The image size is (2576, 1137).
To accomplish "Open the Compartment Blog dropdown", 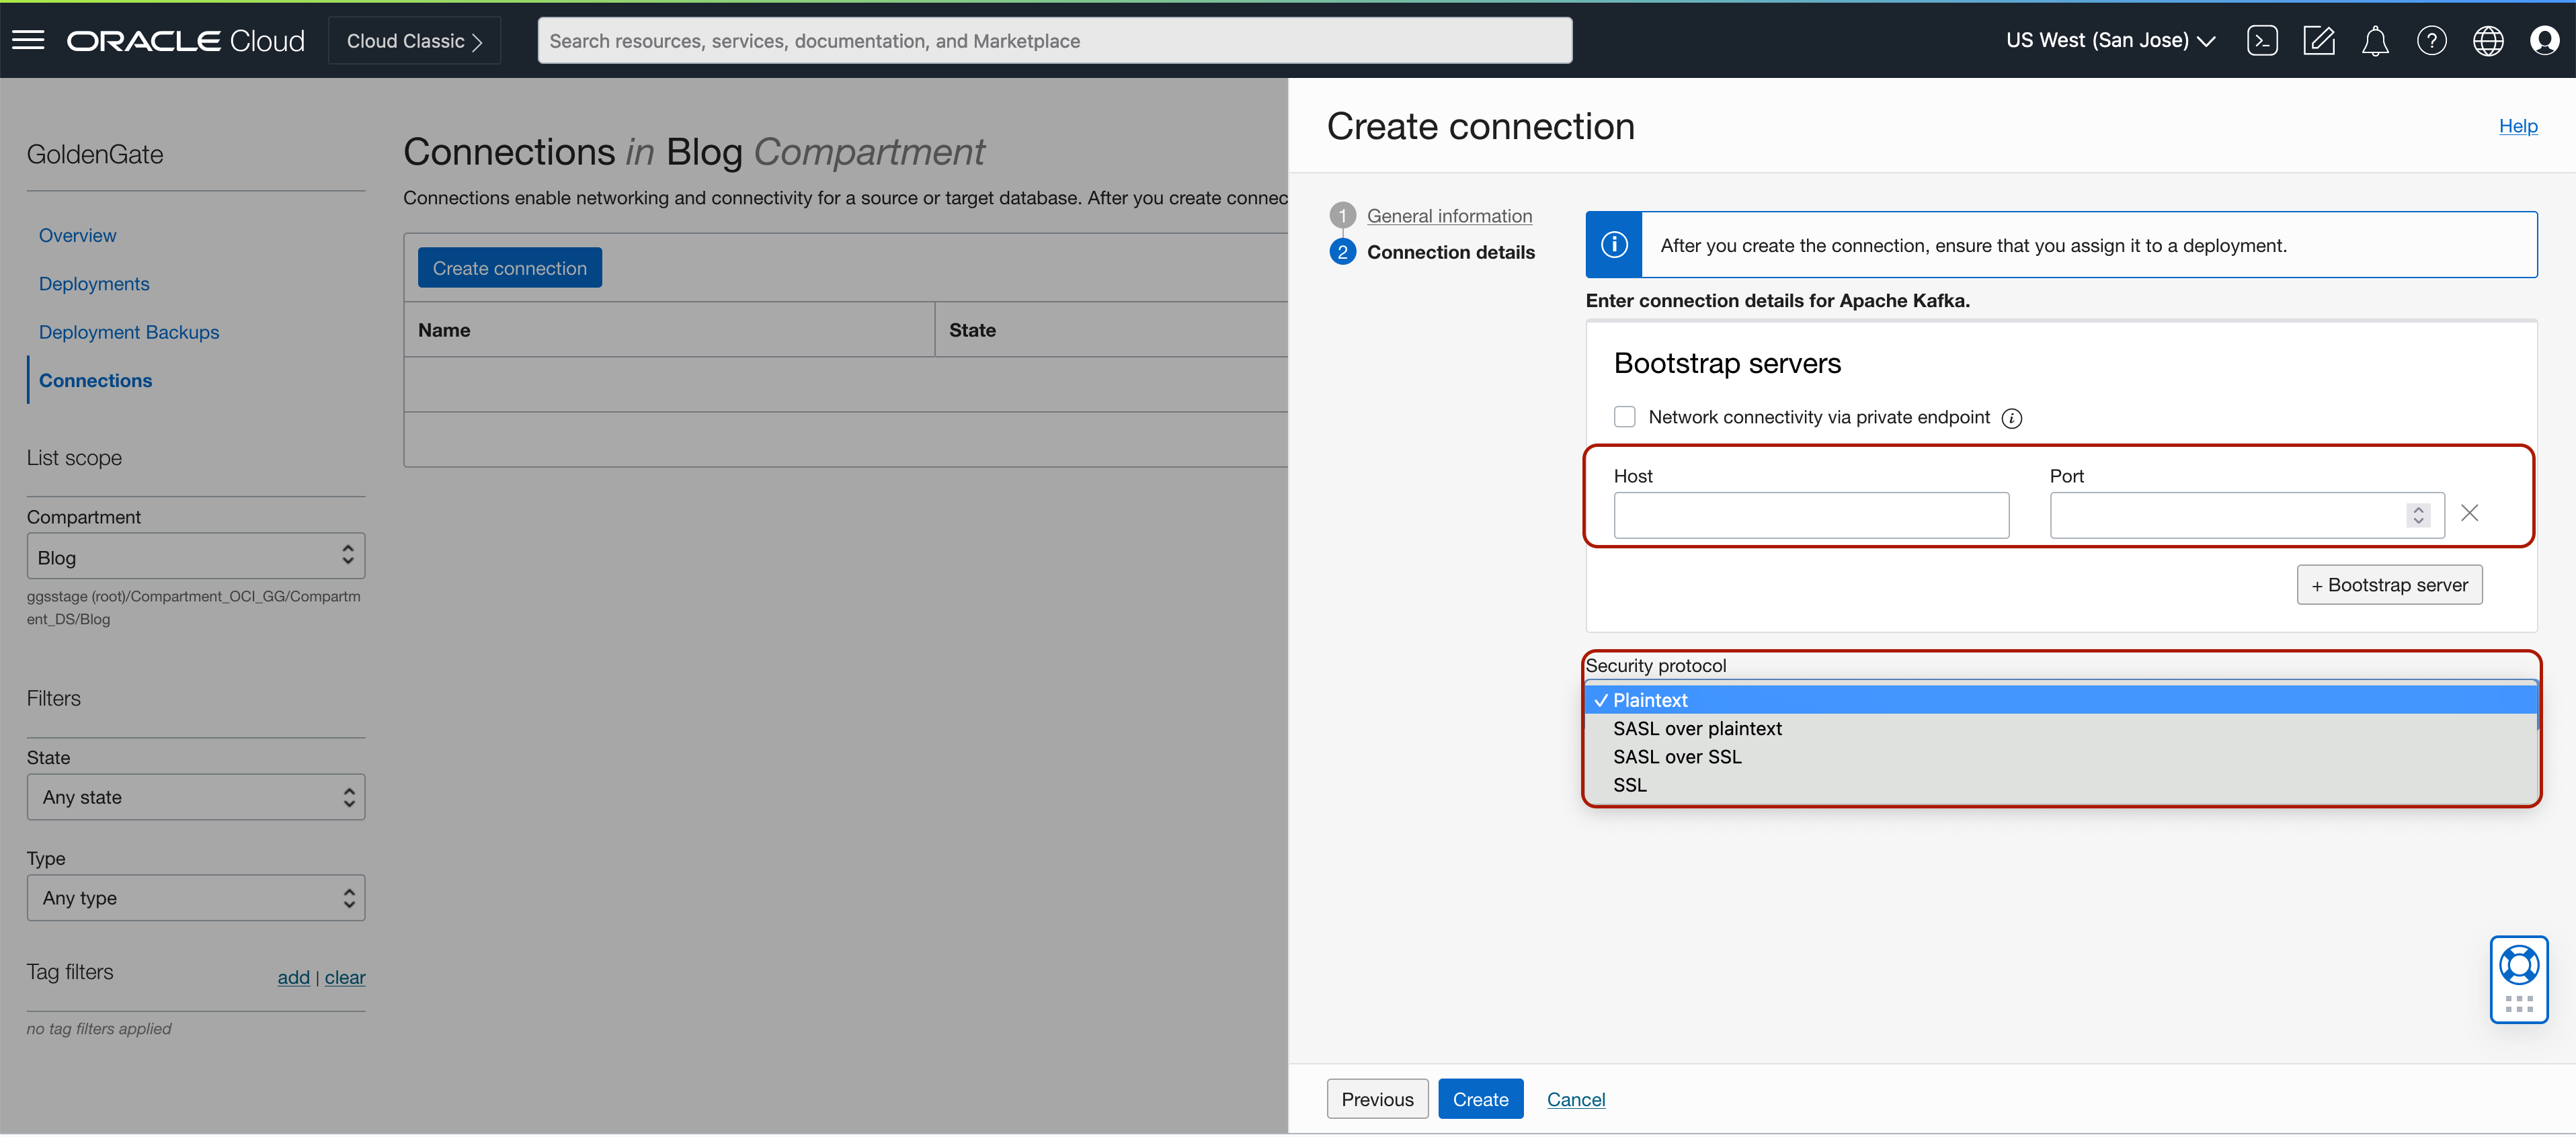I will coord(196,556).
